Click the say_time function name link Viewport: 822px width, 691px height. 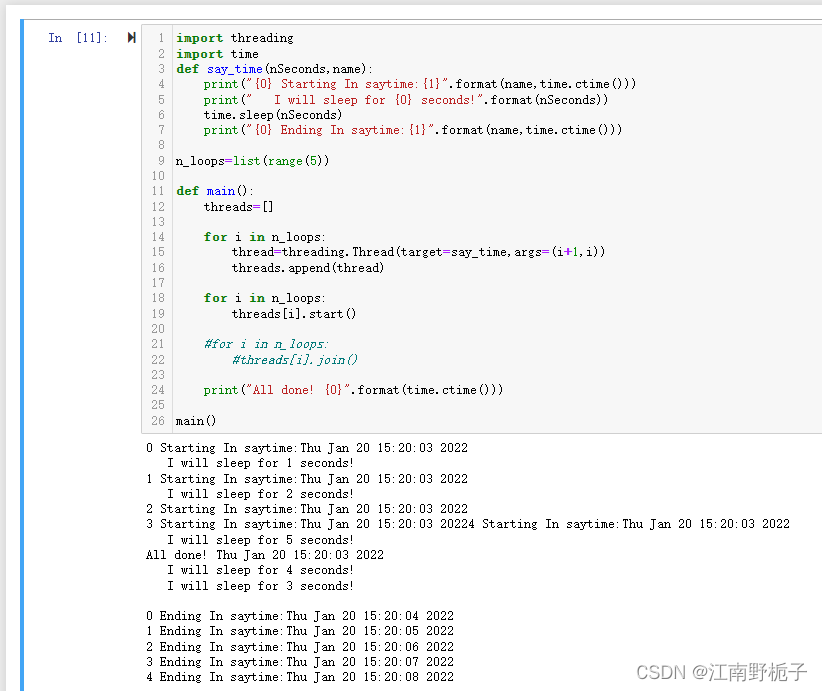click(235, 68)
